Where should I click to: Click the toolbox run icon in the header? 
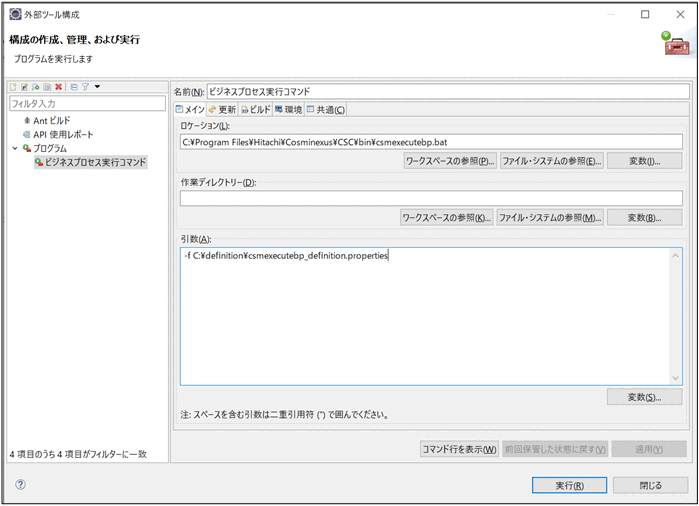(676, 44)
